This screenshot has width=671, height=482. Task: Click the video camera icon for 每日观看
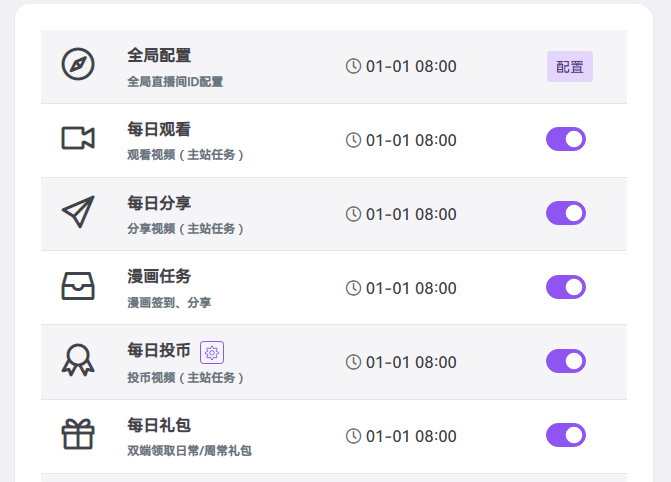[78, 138]
